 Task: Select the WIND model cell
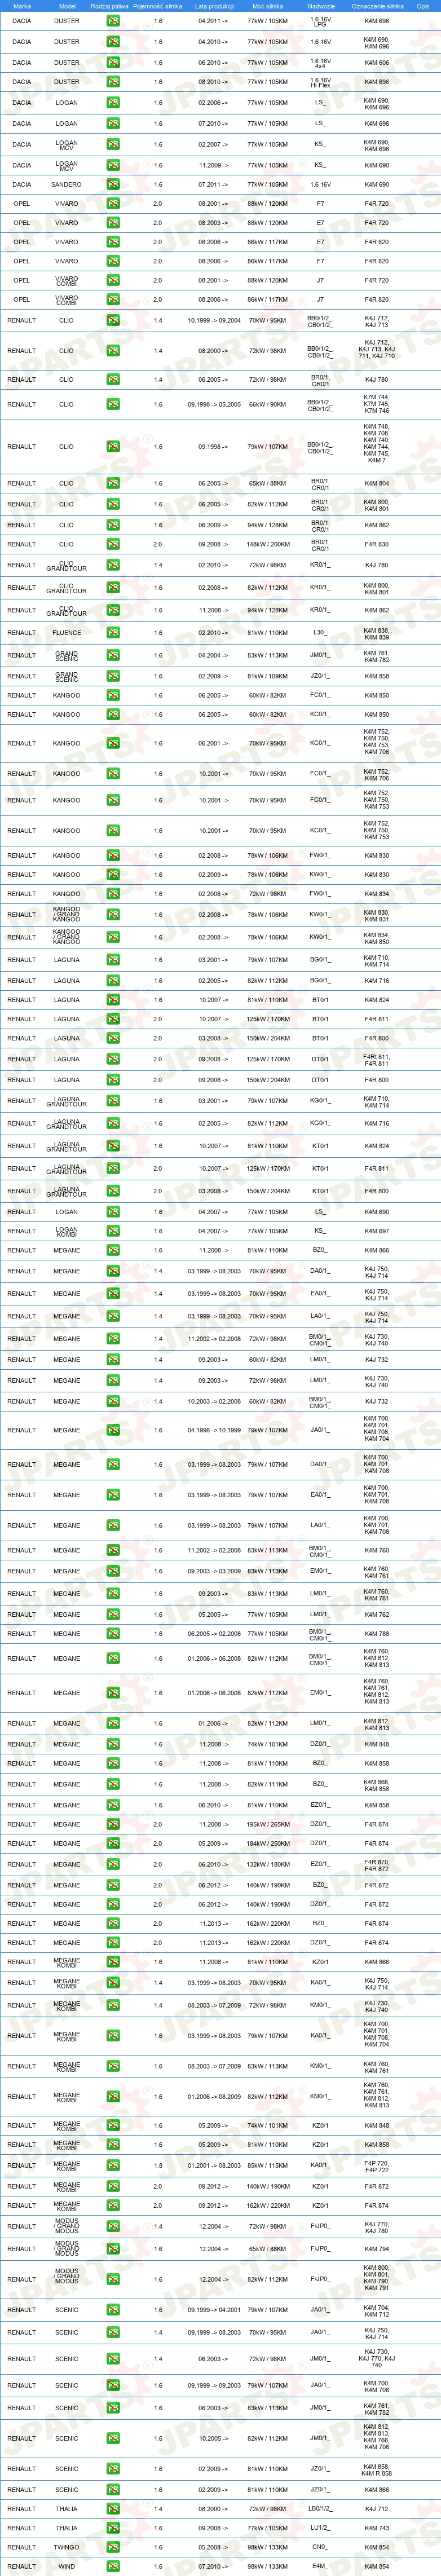[x=67, y=2566]
